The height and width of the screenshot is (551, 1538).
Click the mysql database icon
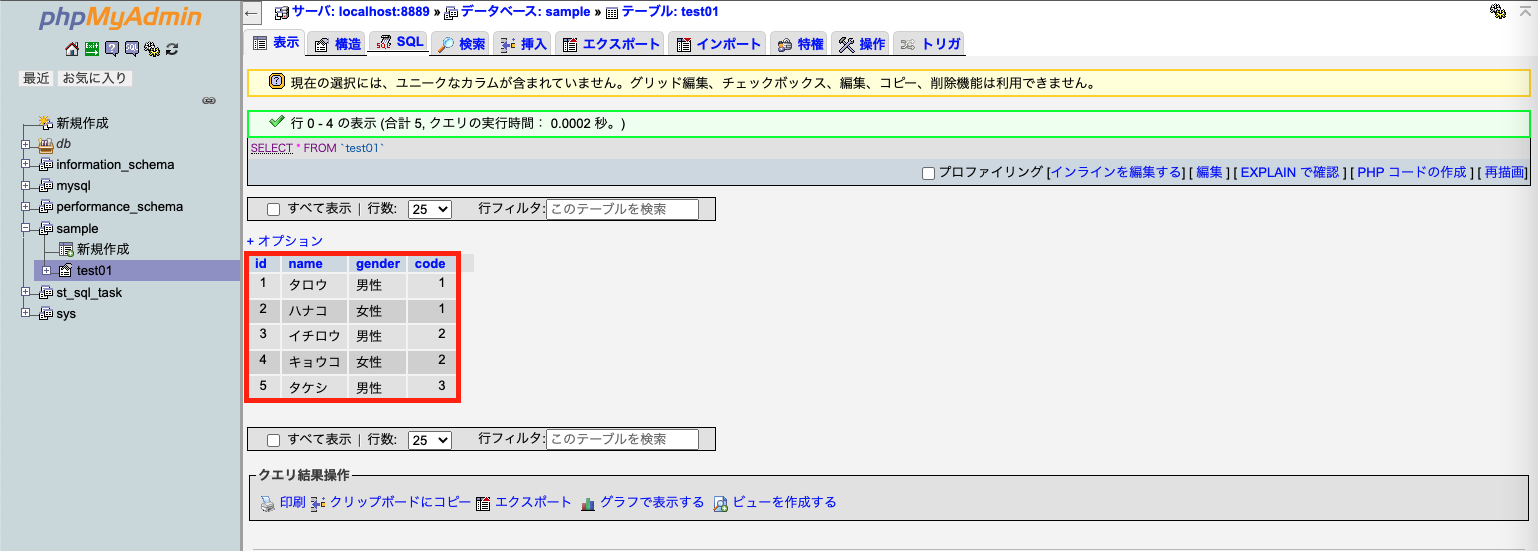45,186
